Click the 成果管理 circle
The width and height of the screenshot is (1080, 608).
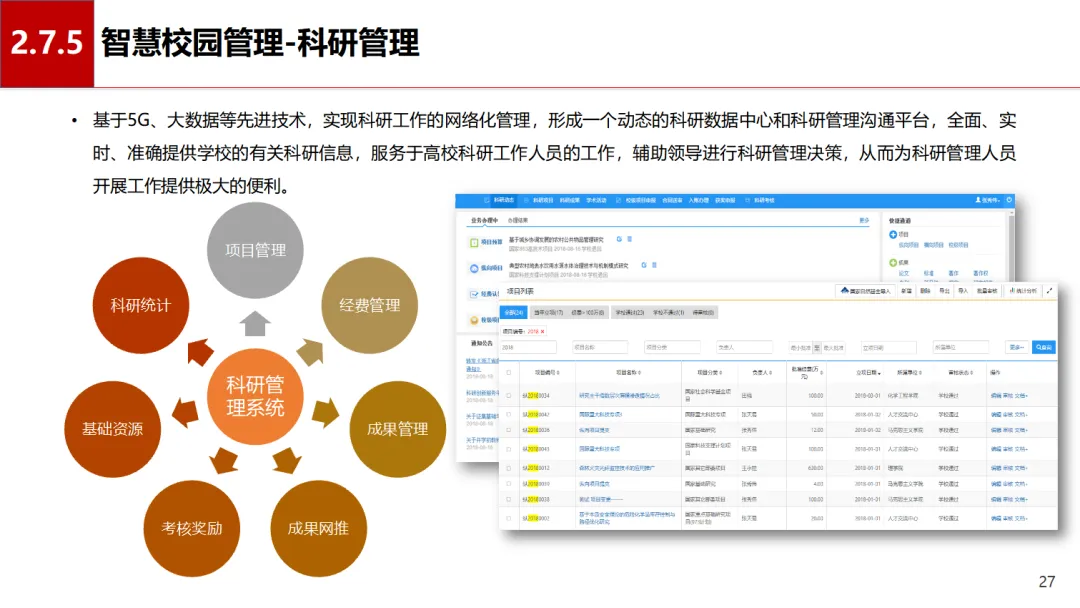[x=397, y=429]
